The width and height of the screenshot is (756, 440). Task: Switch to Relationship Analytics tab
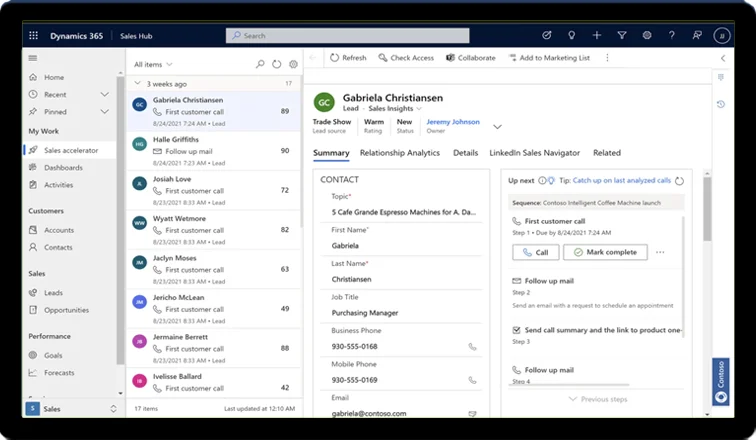[x=400, y=153]
